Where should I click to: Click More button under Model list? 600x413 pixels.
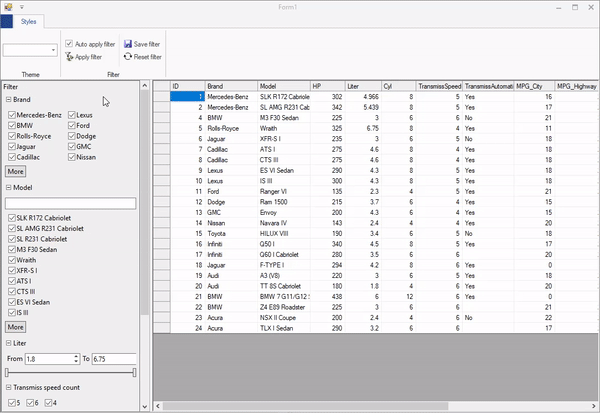point(16,326)
